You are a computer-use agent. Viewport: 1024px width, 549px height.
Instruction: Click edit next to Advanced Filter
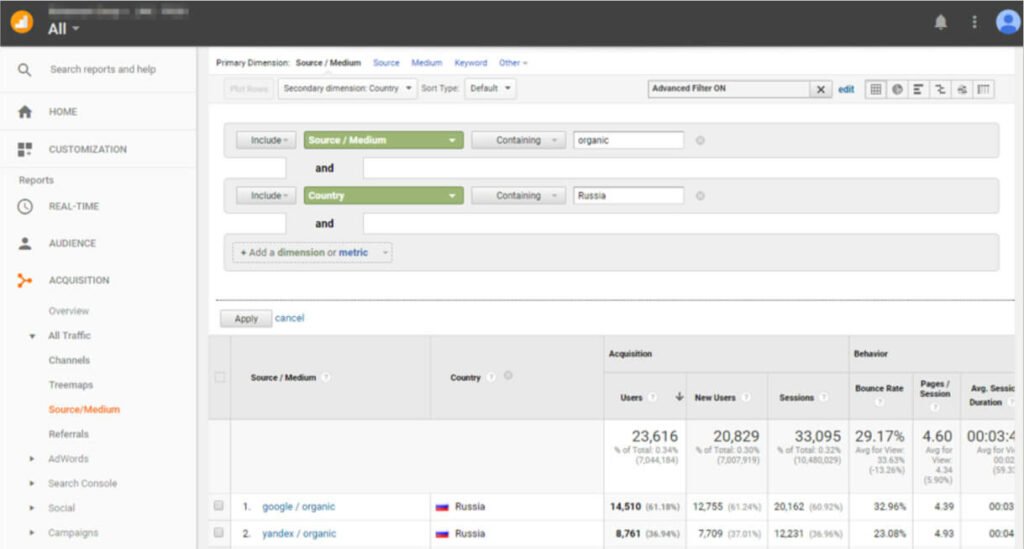(846, 89)
